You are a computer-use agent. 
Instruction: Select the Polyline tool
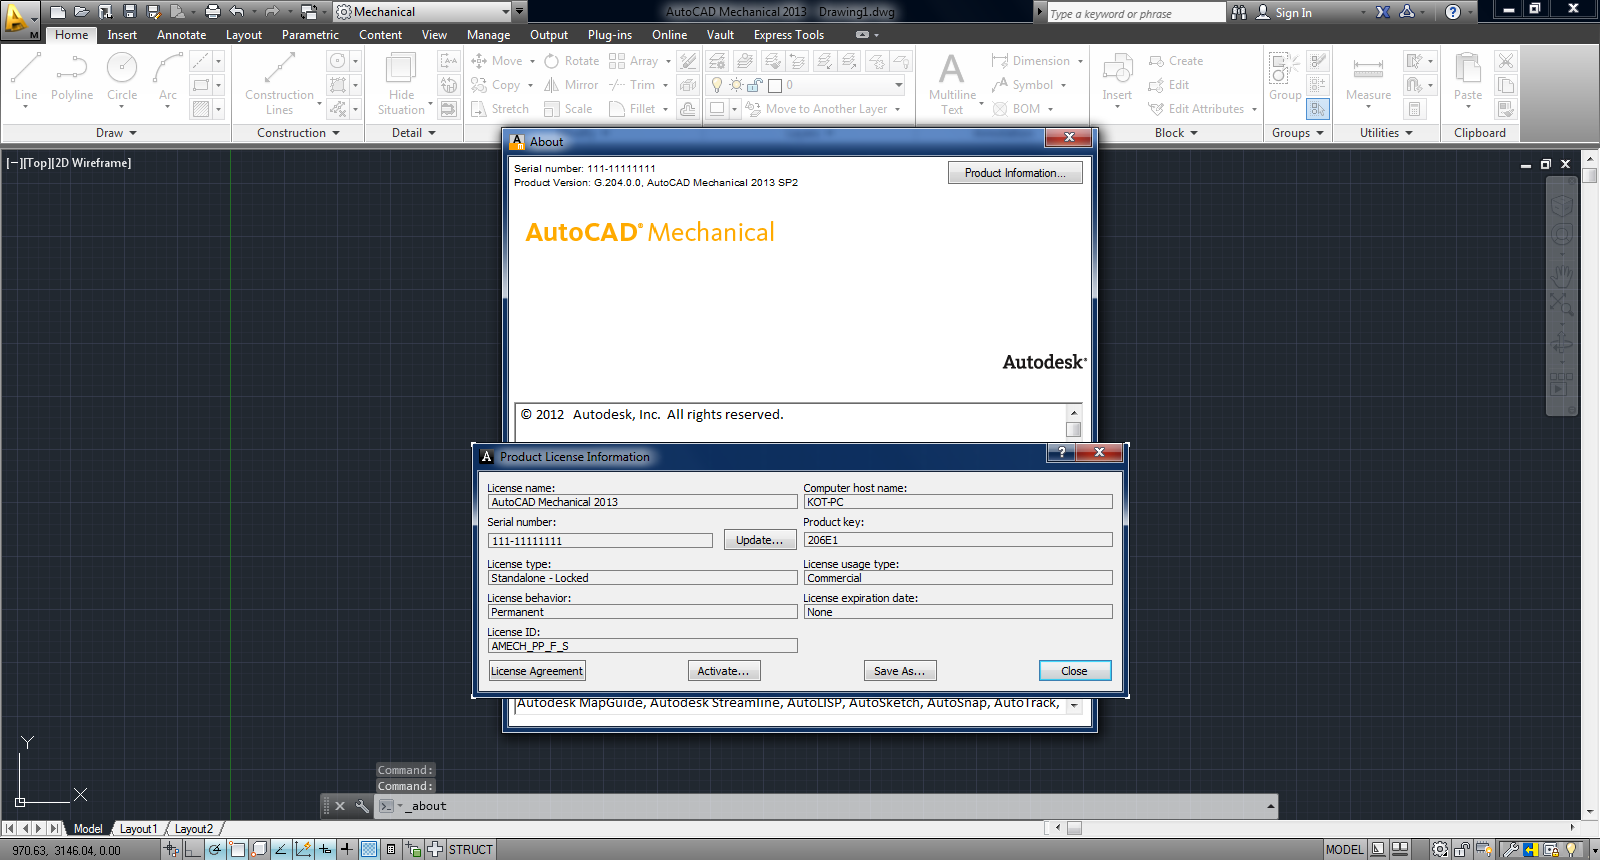(x=72, y=78)
